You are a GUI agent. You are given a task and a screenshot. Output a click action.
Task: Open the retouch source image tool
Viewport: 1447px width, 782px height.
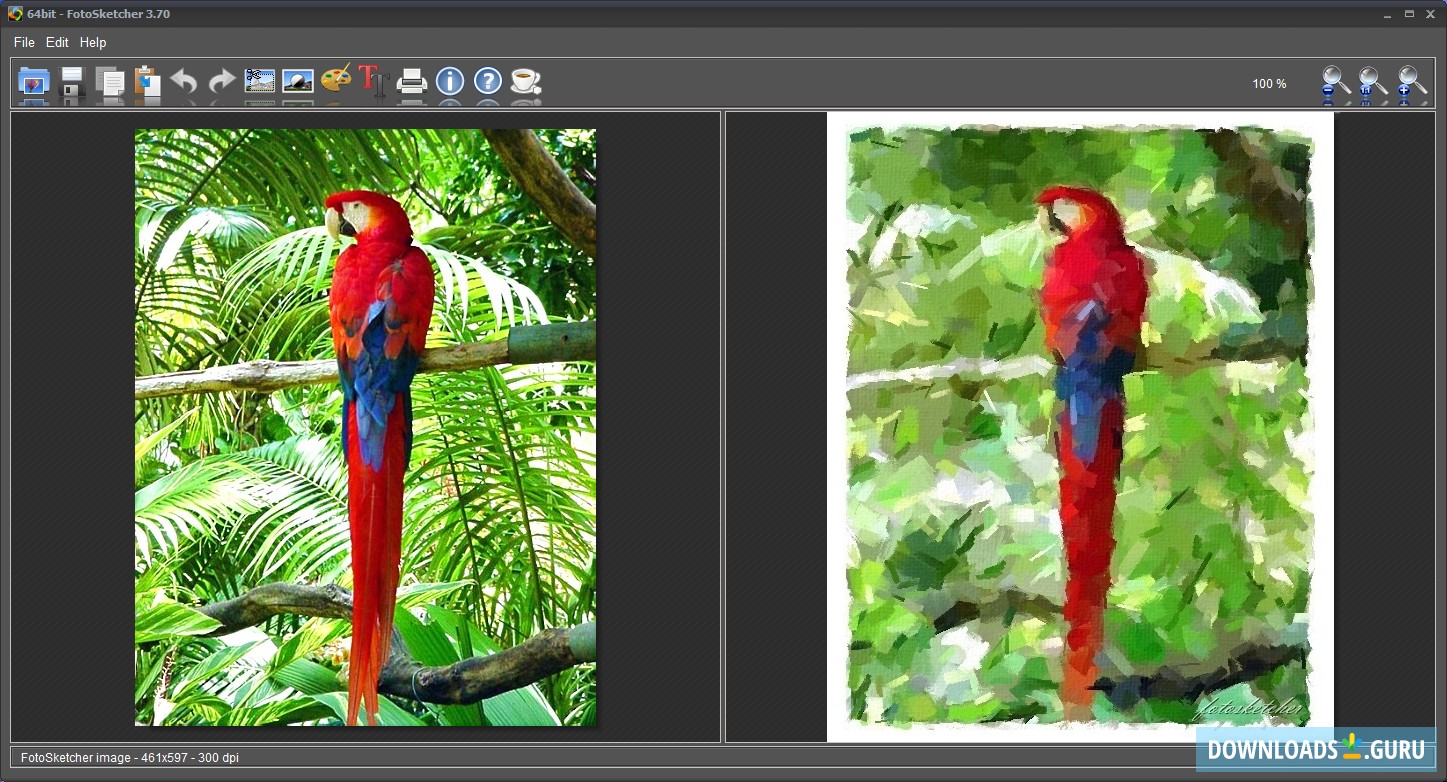pyautogui.click(x=298, y=81)
